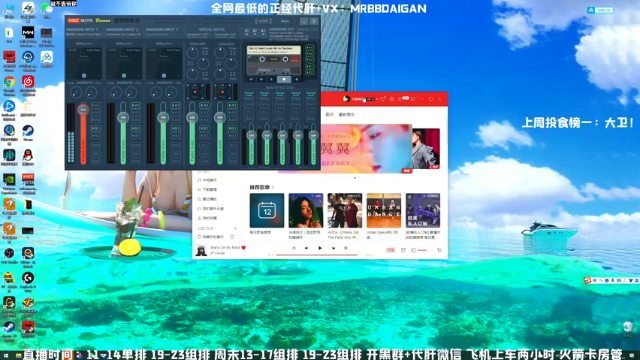This screenshot has width=640, height=360.
Task: Skip to the next track
Action: [333, 248]
